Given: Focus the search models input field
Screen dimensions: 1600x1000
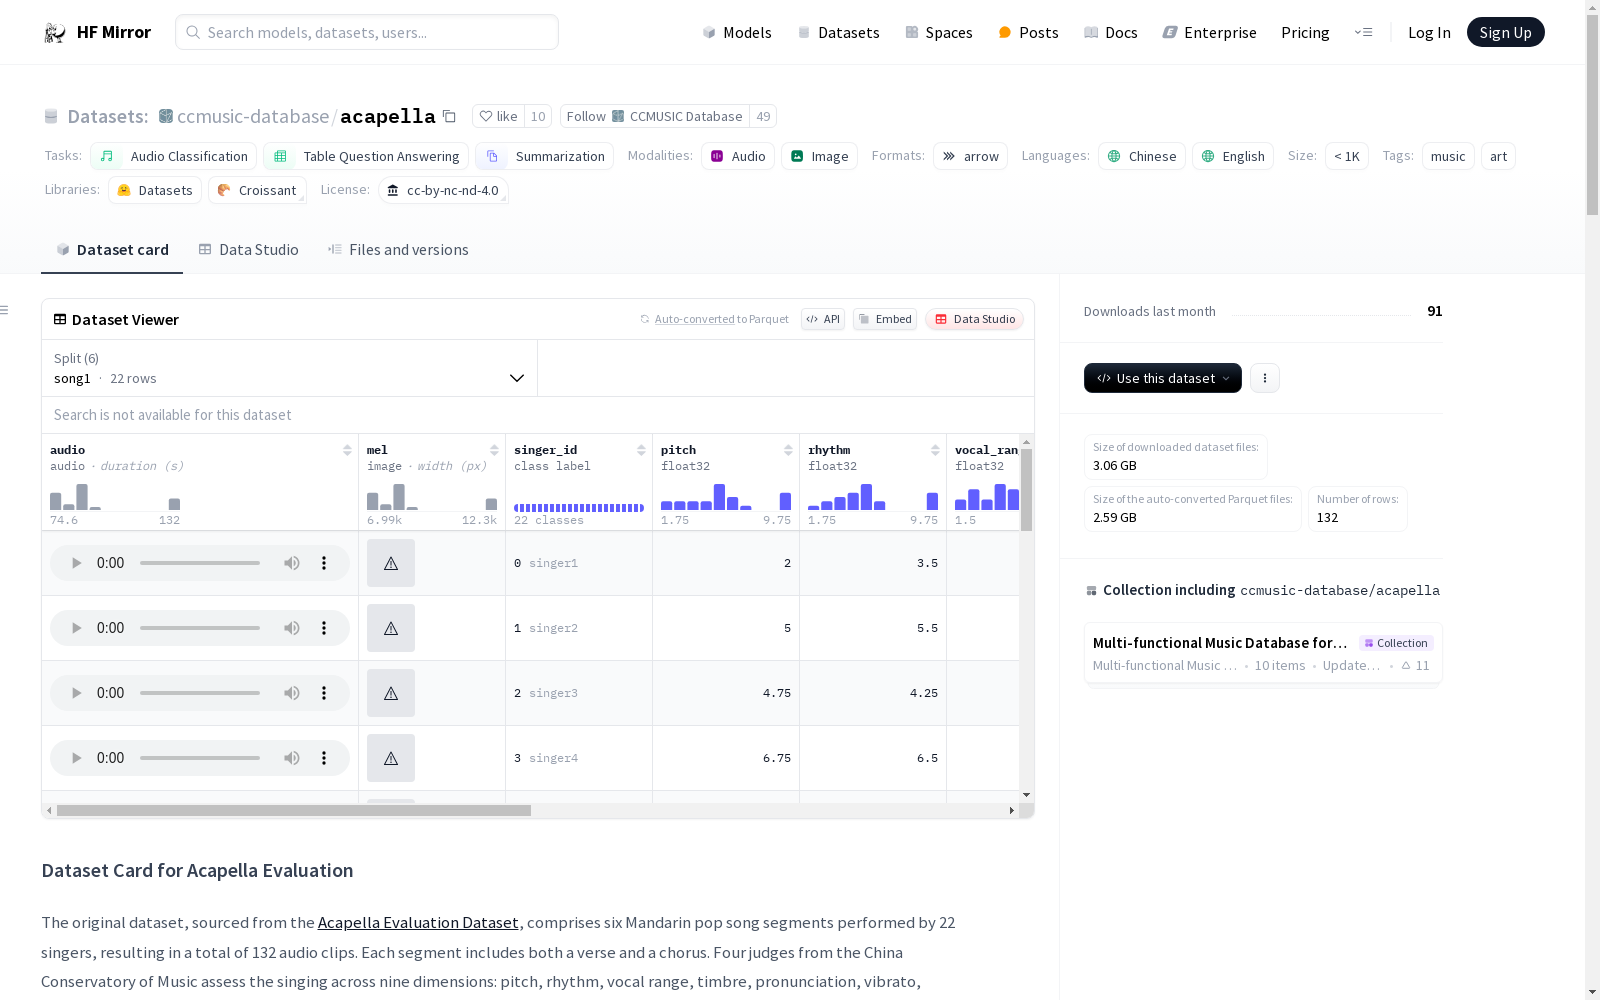Looking at the screenshot, I should tap(367, 32).
